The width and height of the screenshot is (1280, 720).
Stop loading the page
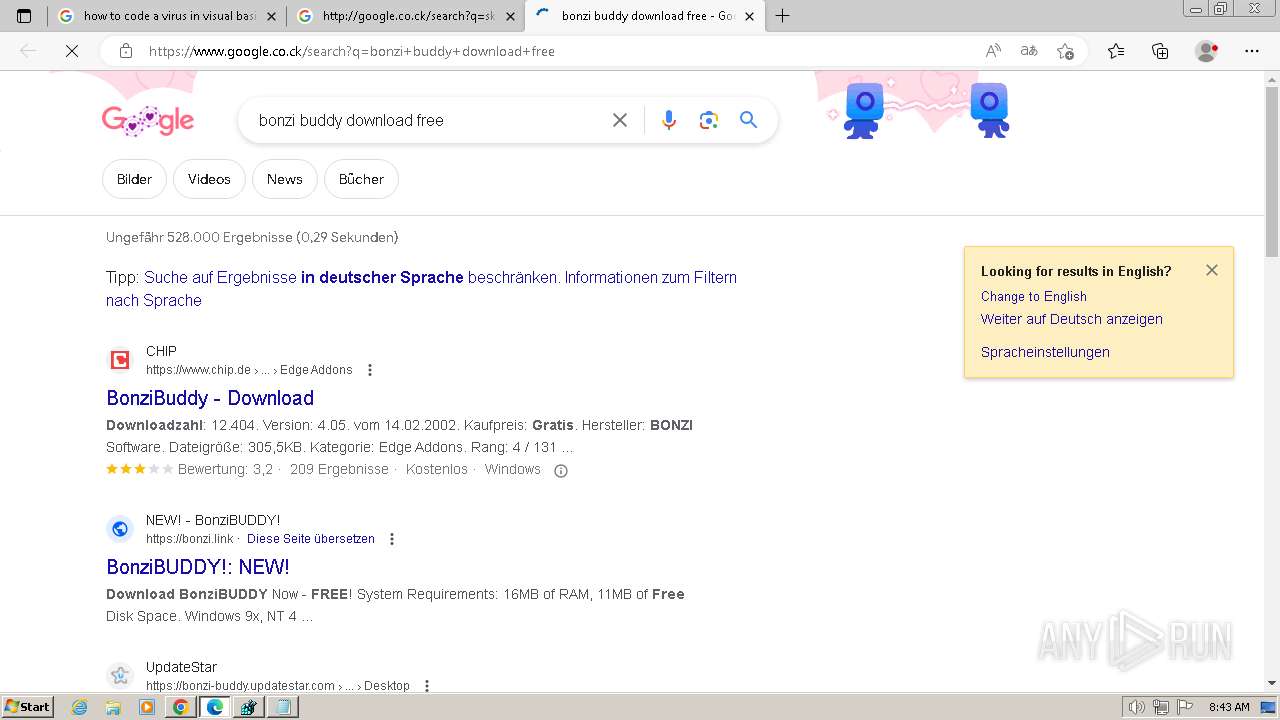(x=72, y=51)
